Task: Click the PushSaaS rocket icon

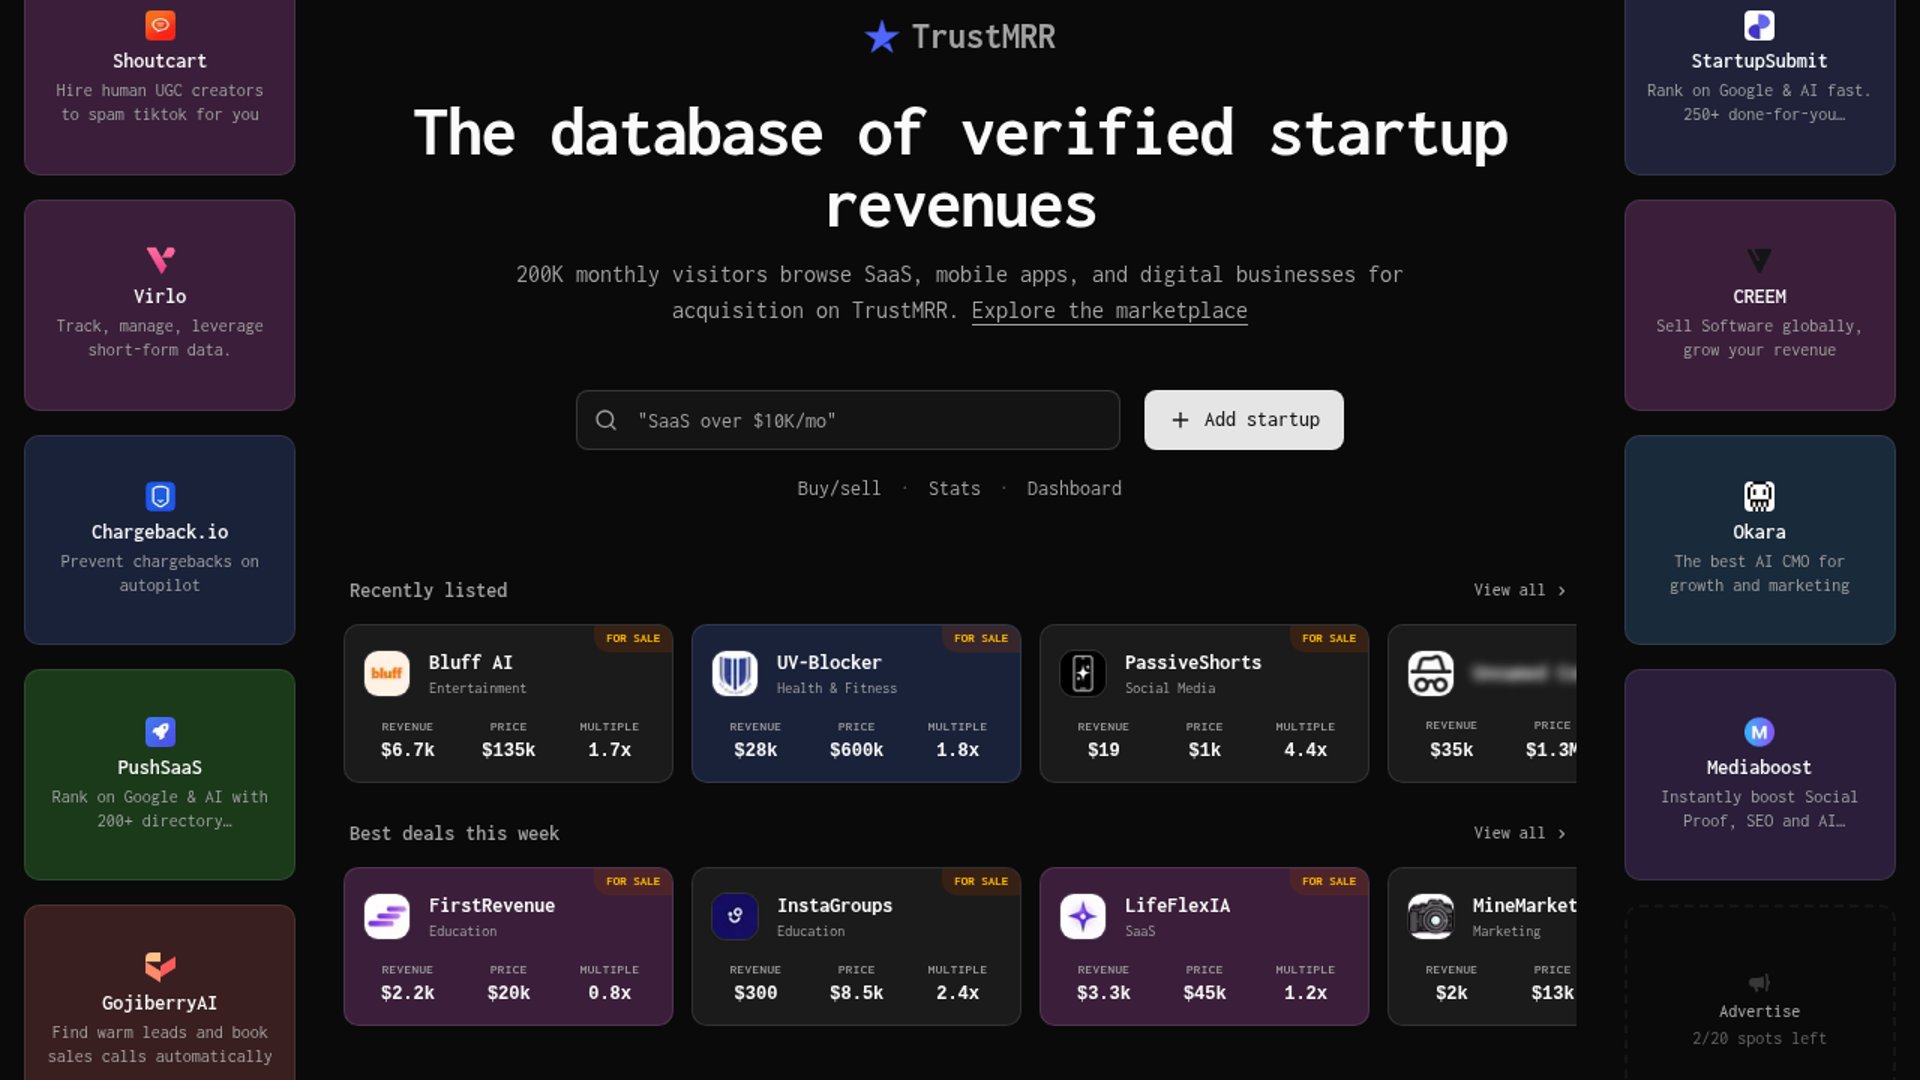Action: pos(160,731)
